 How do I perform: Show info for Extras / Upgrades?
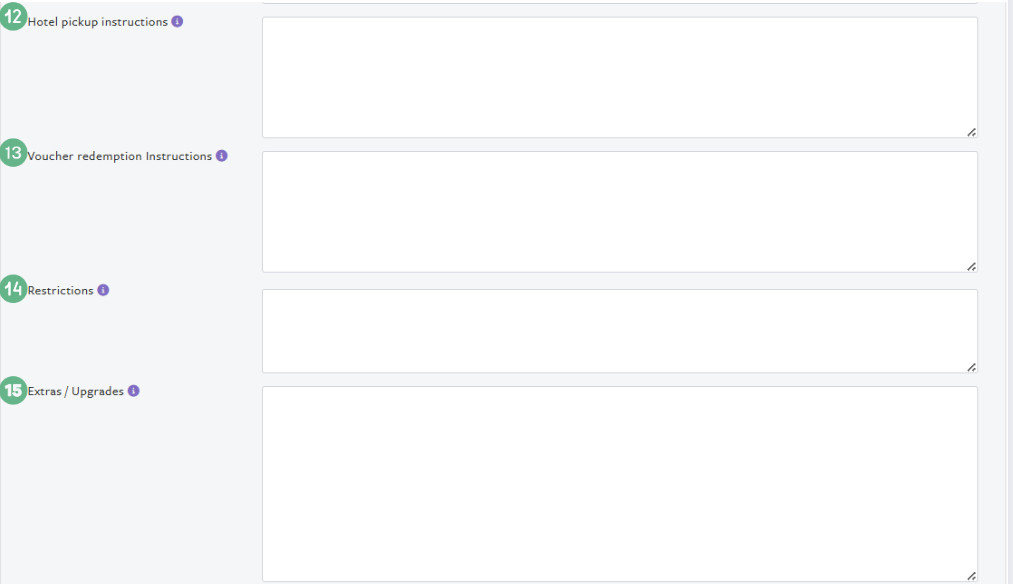(134, 391)
